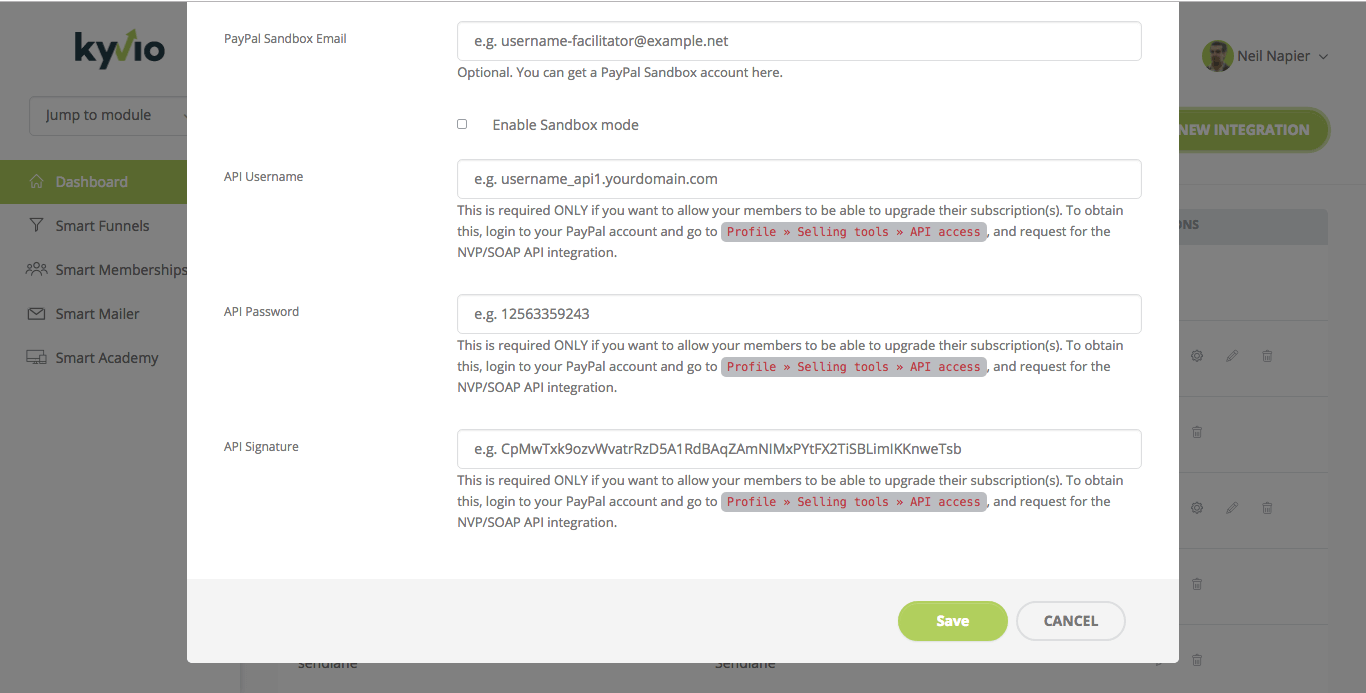Viewport: 1366px width, 693px height.
Task: Tick the Enable Sandbox mode checkbox
Action: click(462, 124)
